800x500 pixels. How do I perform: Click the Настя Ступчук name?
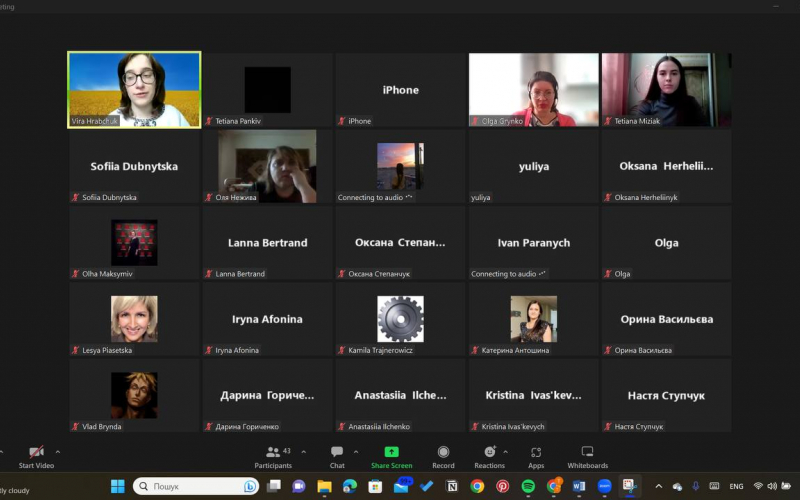666,395
